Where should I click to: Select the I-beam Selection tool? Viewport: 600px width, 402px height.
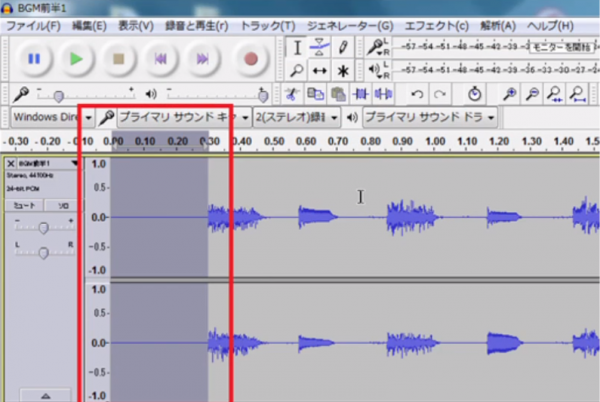298,47
